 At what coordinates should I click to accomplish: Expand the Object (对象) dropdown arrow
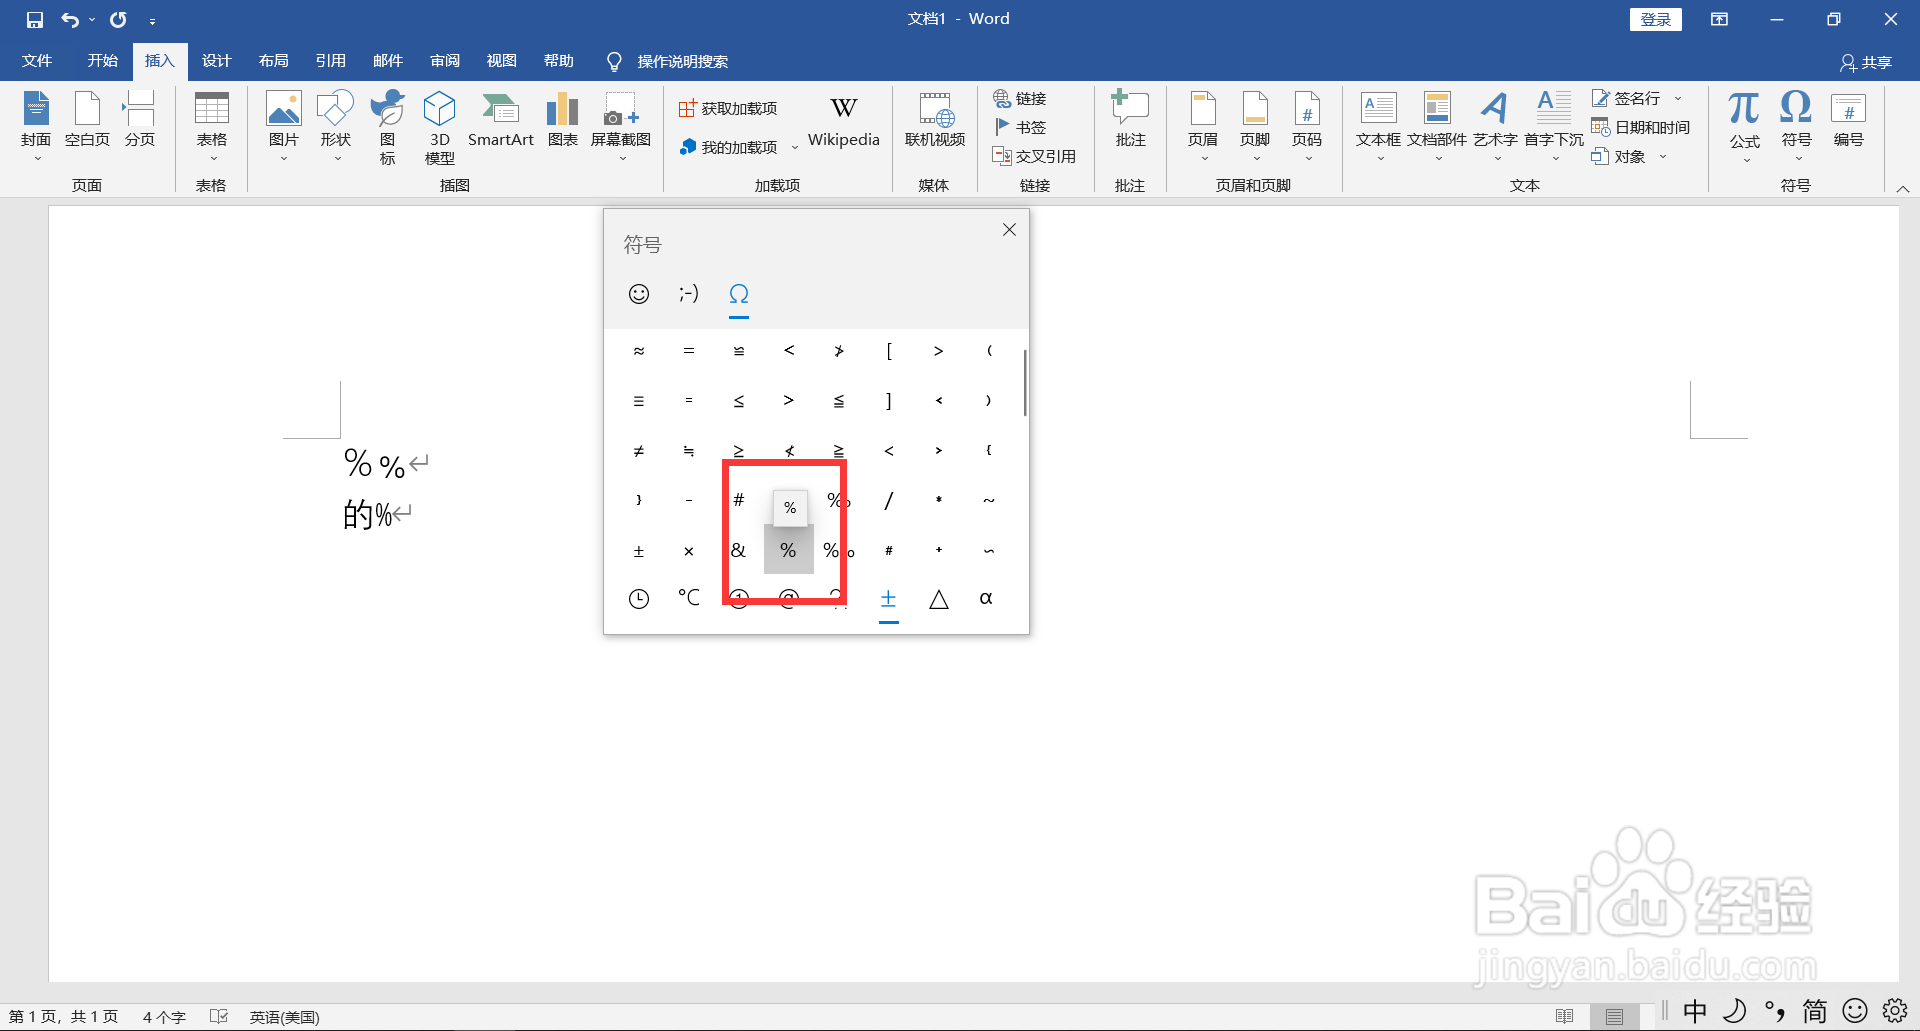(x=1663, y=156)
